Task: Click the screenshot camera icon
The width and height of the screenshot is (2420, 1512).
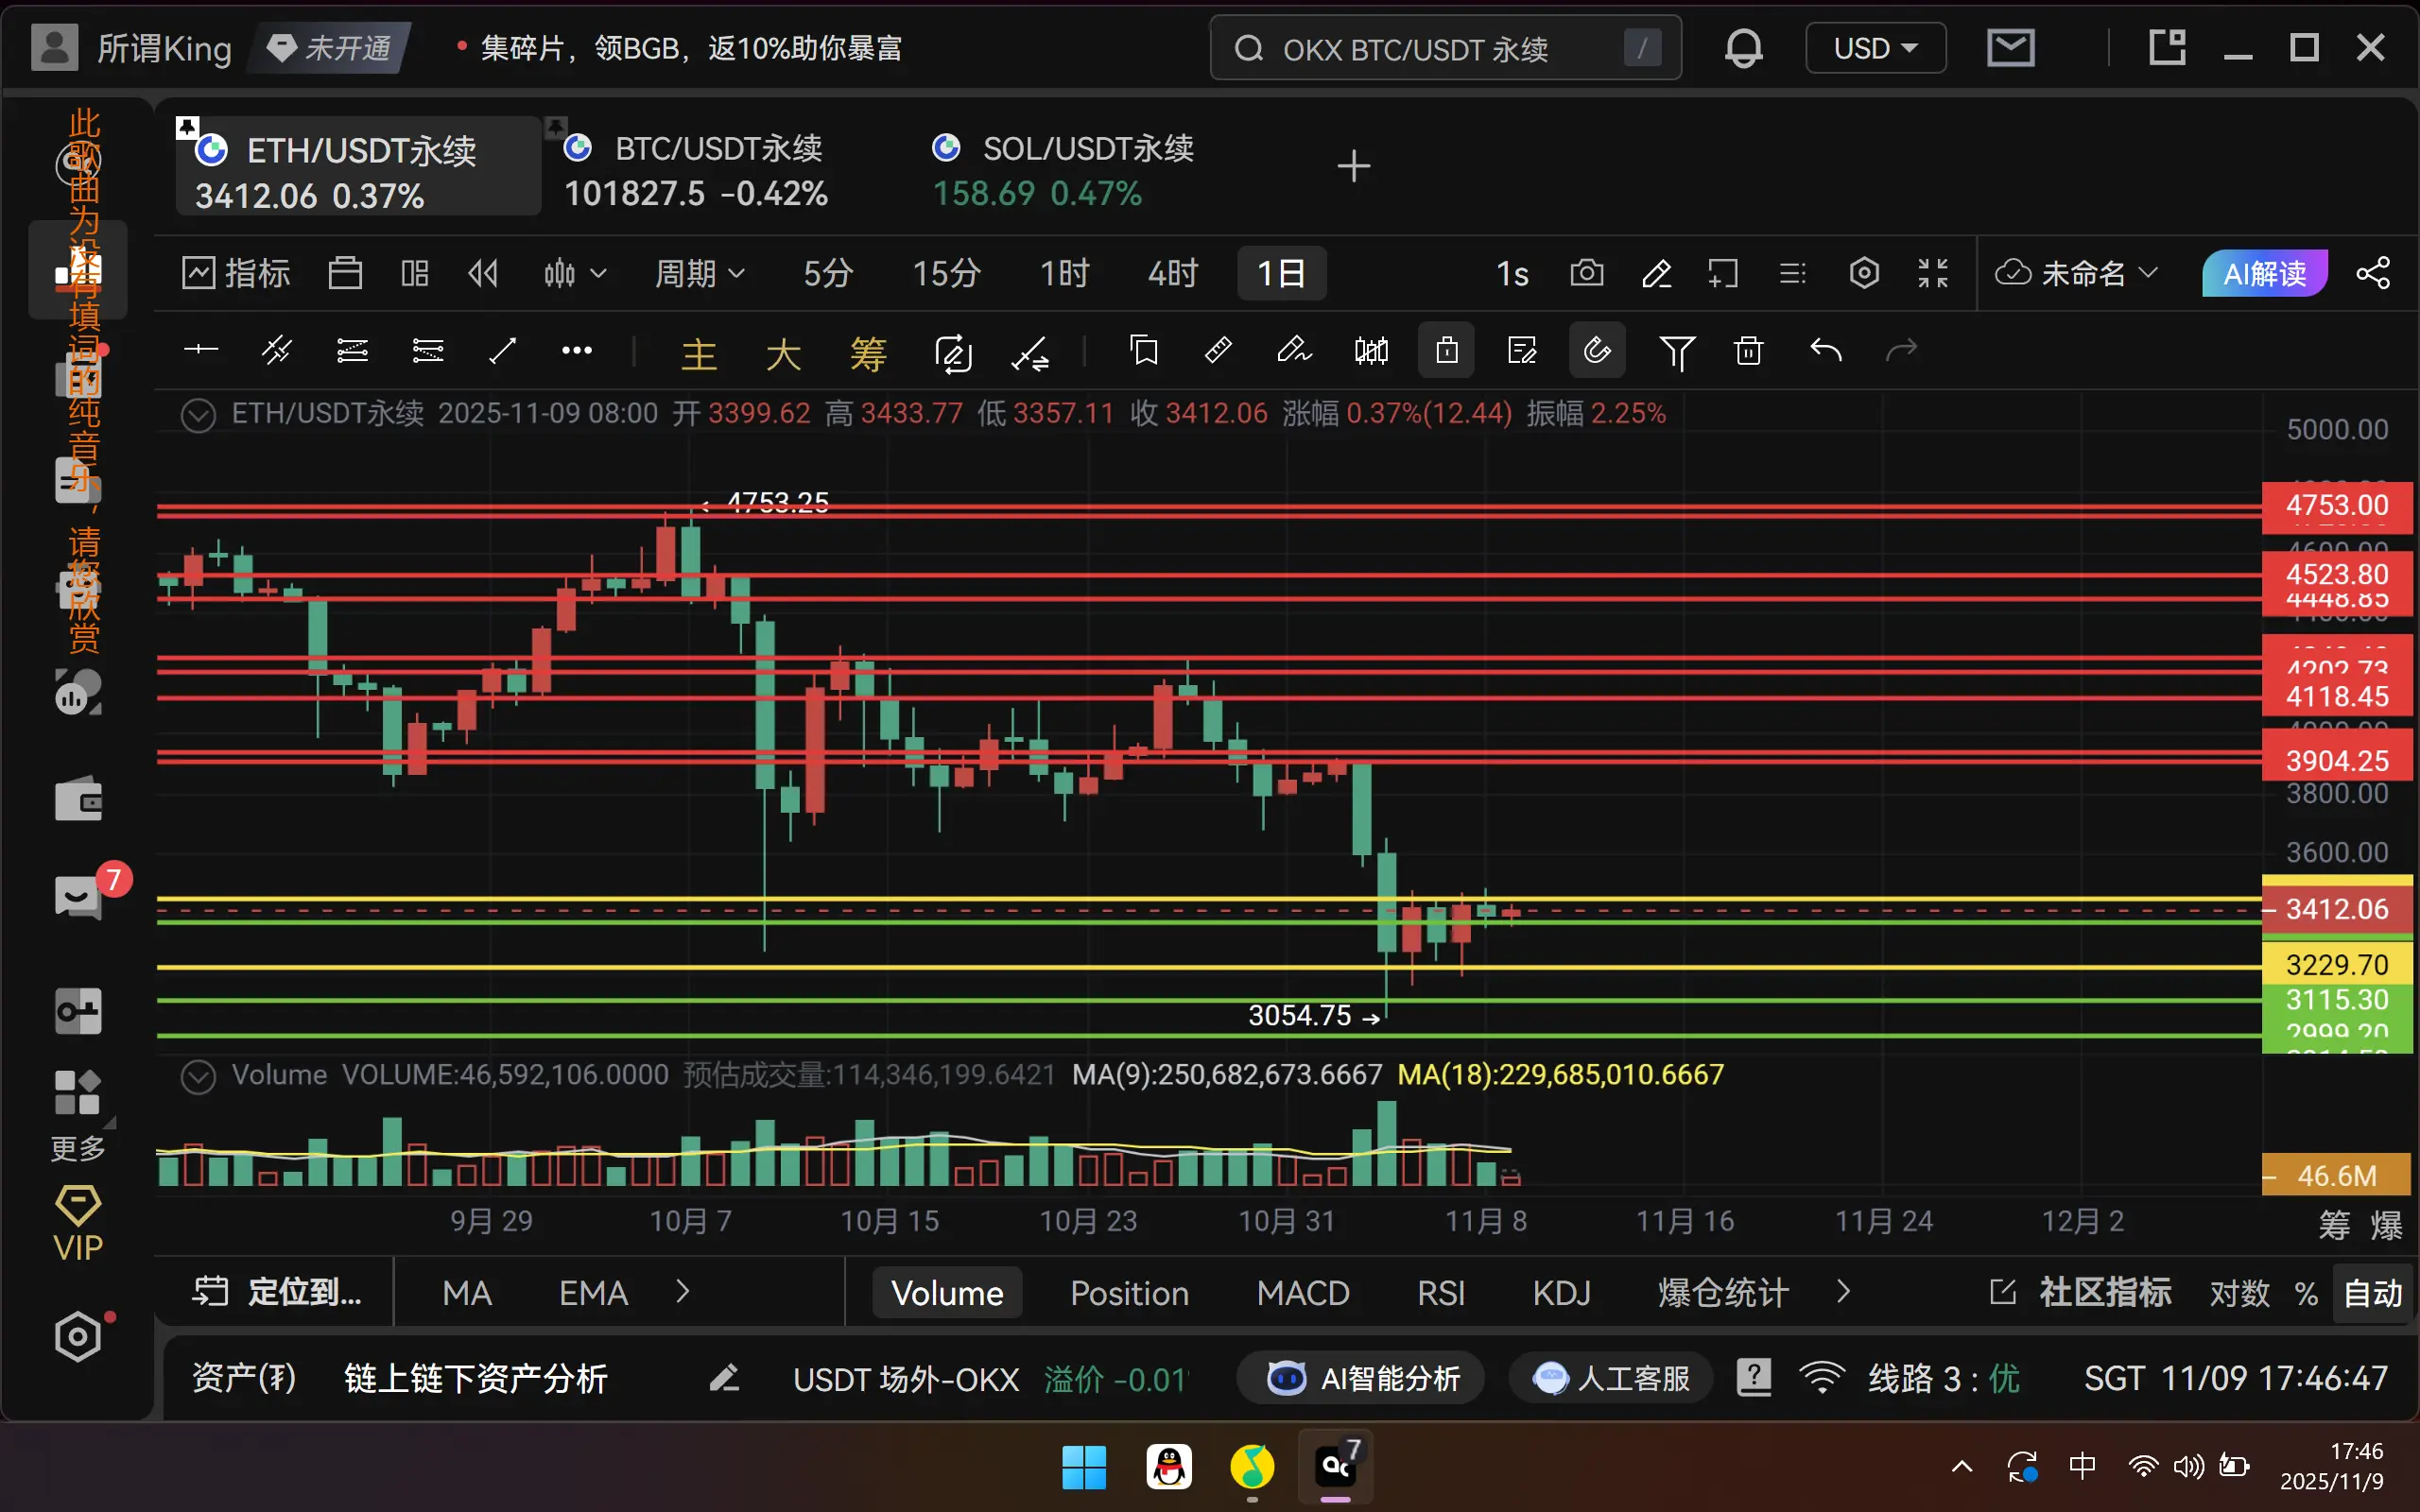Action: (x=1586, y=273)
